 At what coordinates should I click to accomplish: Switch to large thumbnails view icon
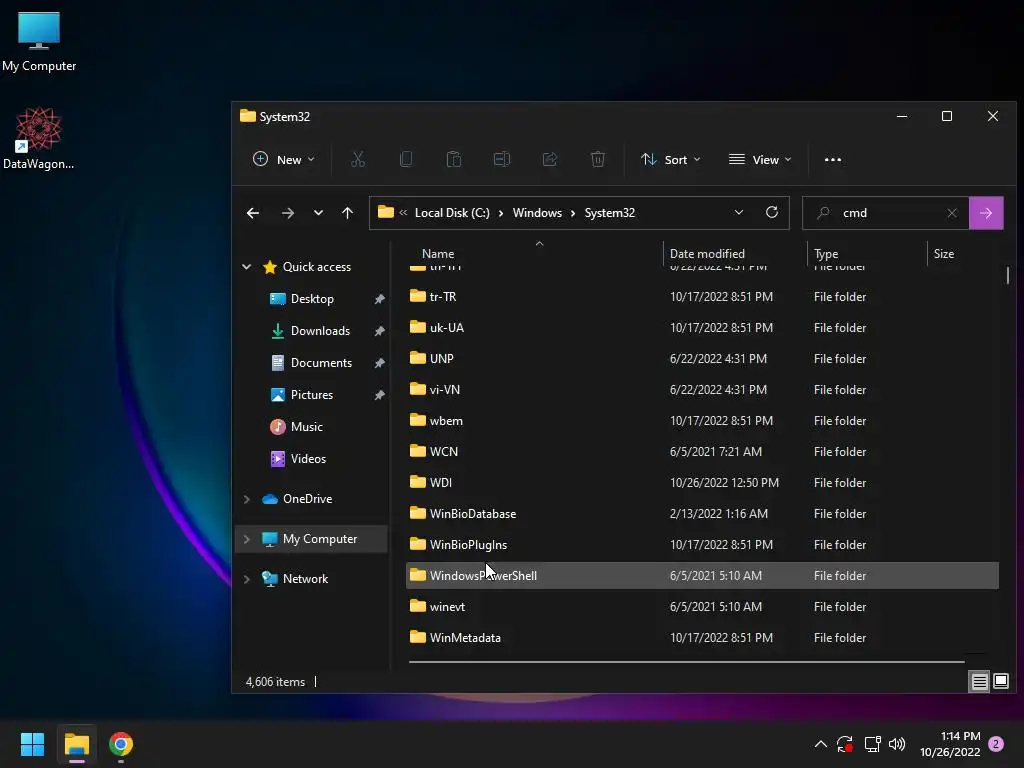pos(1000,682)
